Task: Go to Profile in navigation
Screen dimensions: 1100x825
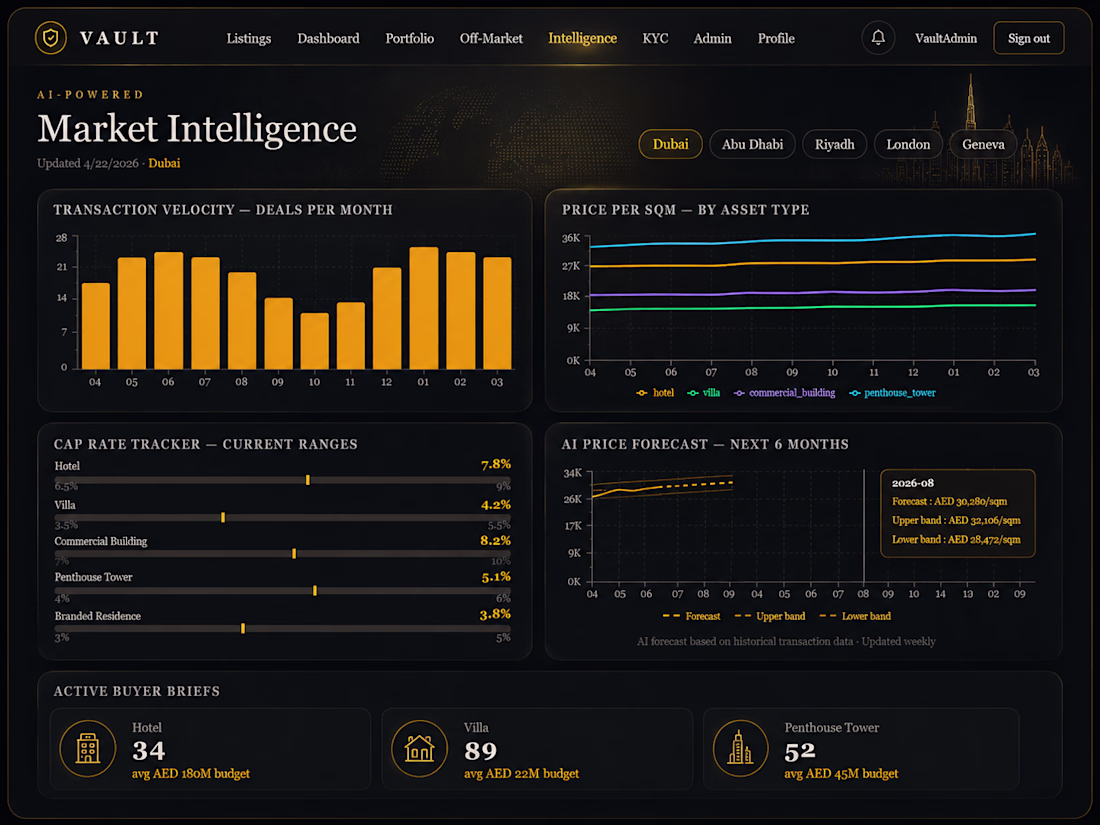Action: [x=776, y=39]
